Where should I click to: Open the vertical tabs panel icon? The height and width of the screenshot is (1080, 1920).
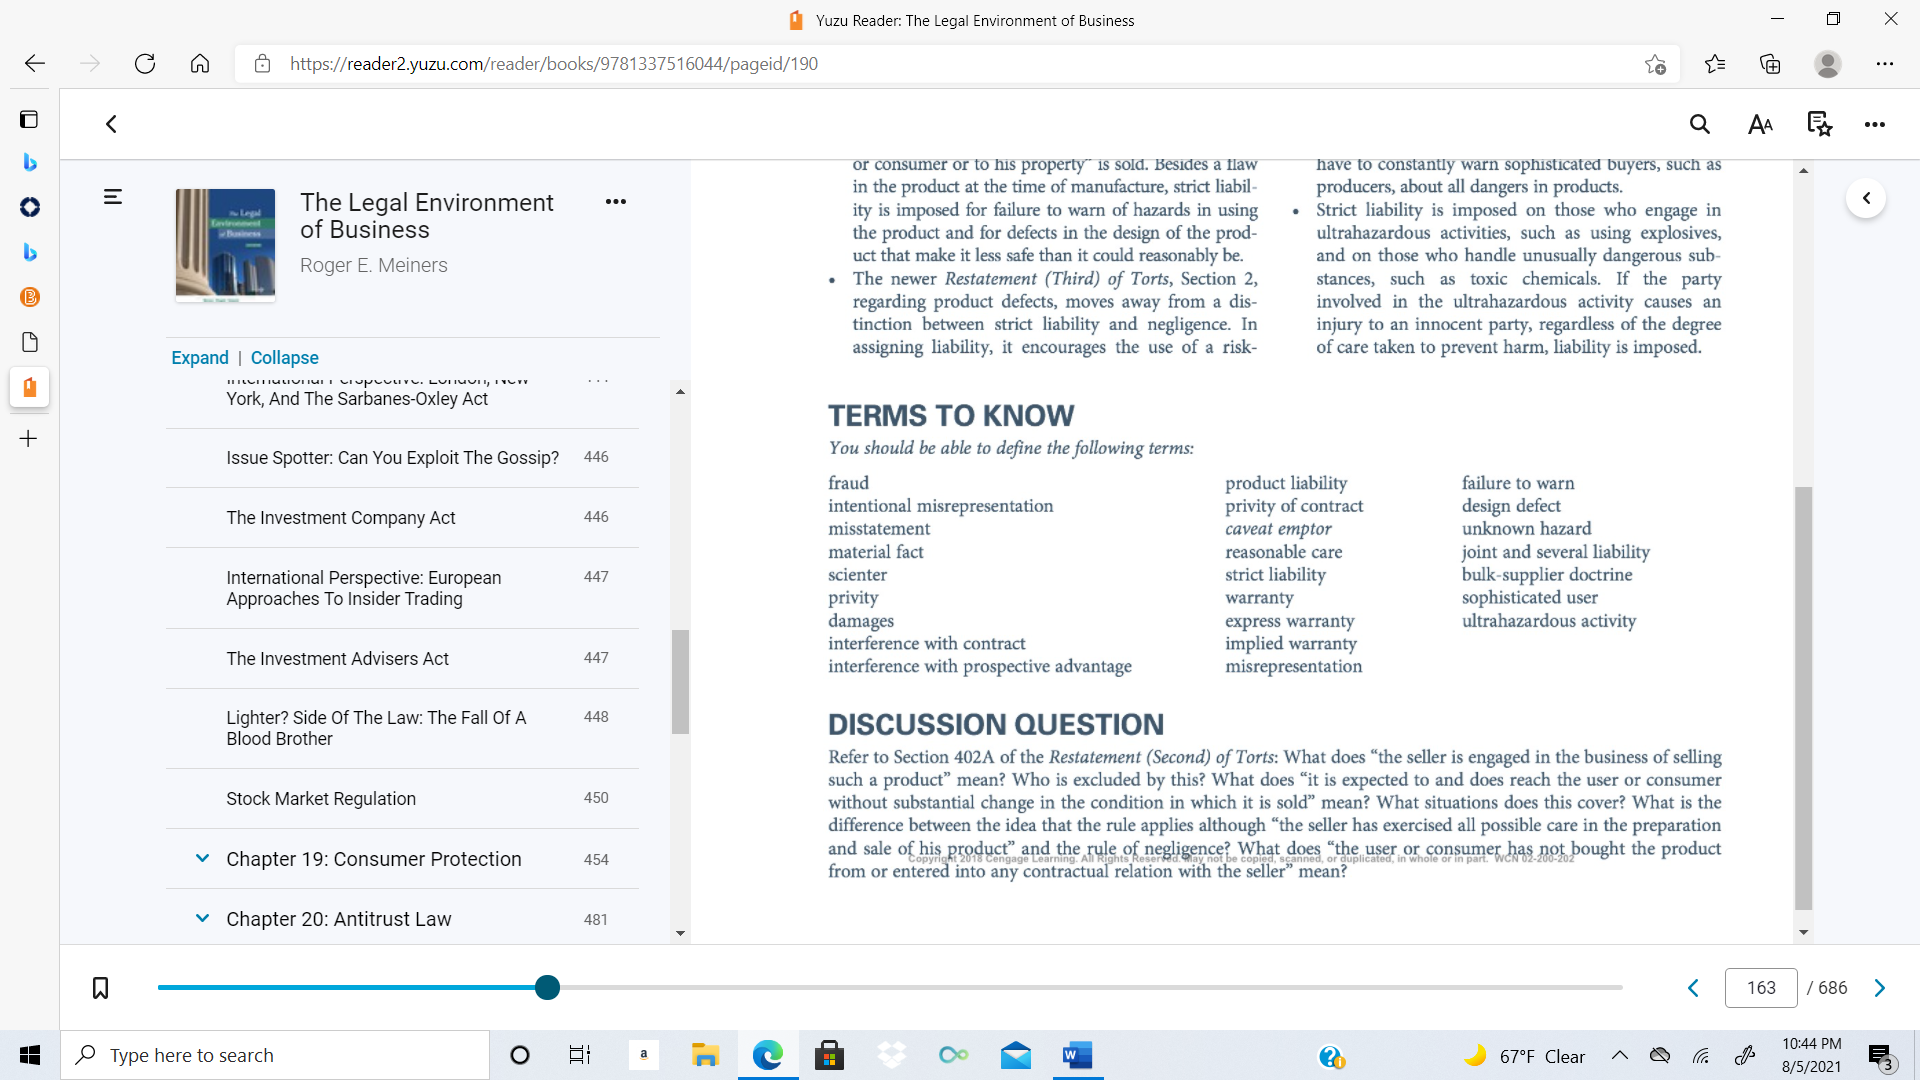pos(29,120)
